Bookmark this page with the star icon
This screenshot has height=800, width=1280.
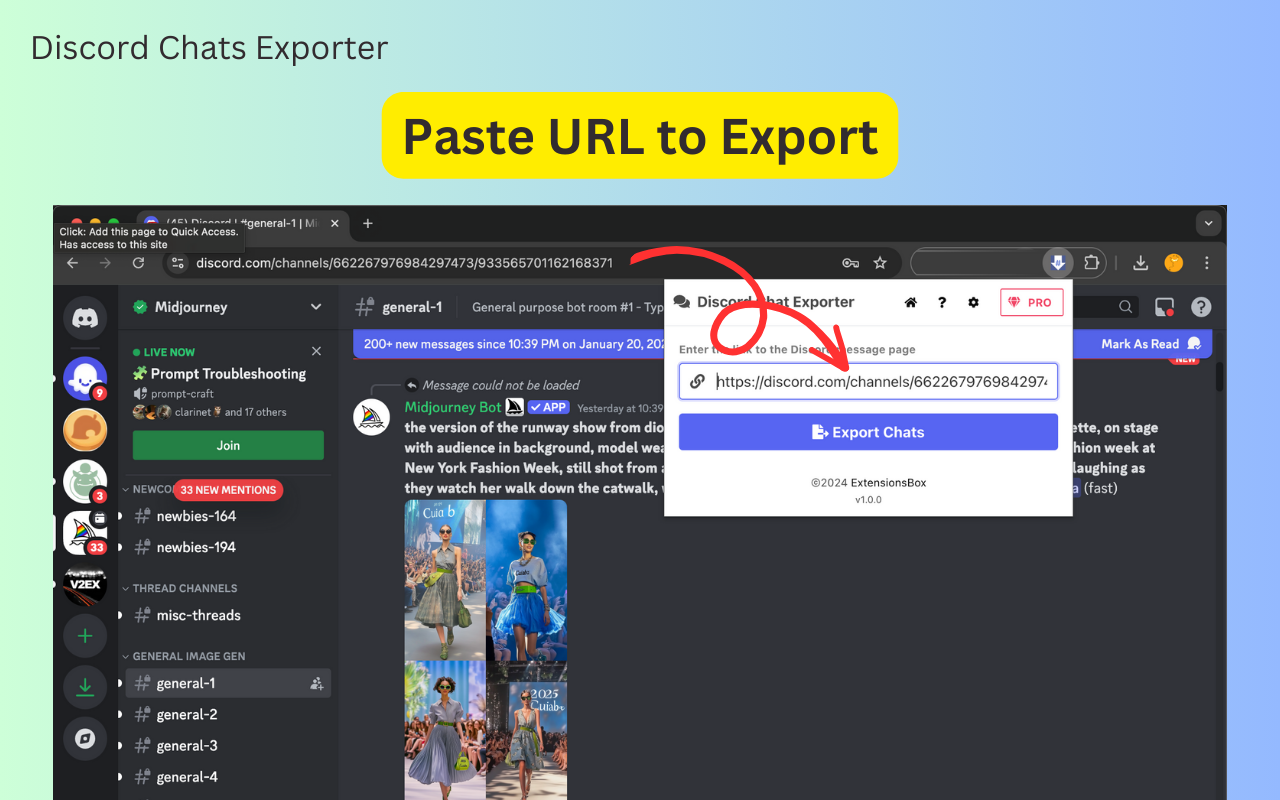click(x=880, y=263)
